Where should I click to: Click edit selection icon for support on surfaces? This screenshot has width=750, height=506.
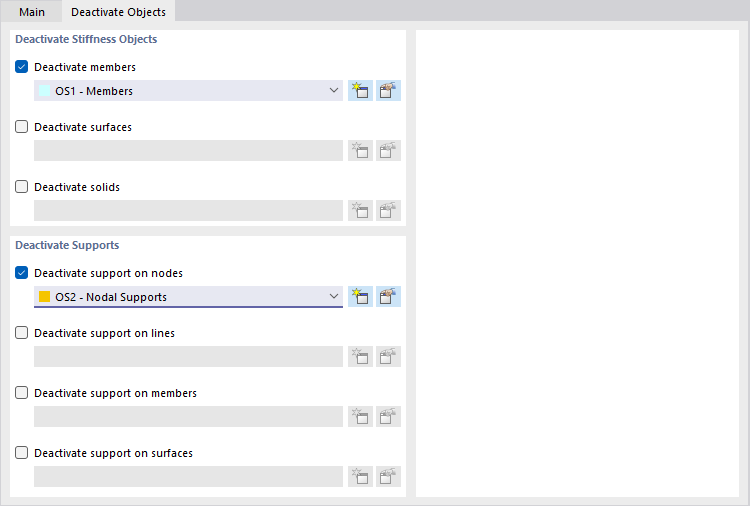tap(388, 477)
